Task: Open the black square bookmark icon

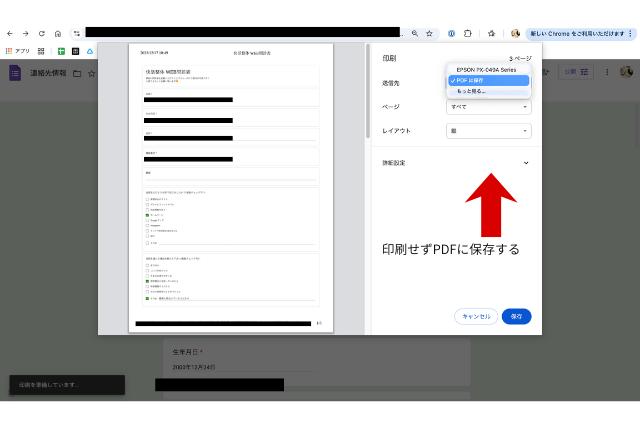Action: [76, 51]
